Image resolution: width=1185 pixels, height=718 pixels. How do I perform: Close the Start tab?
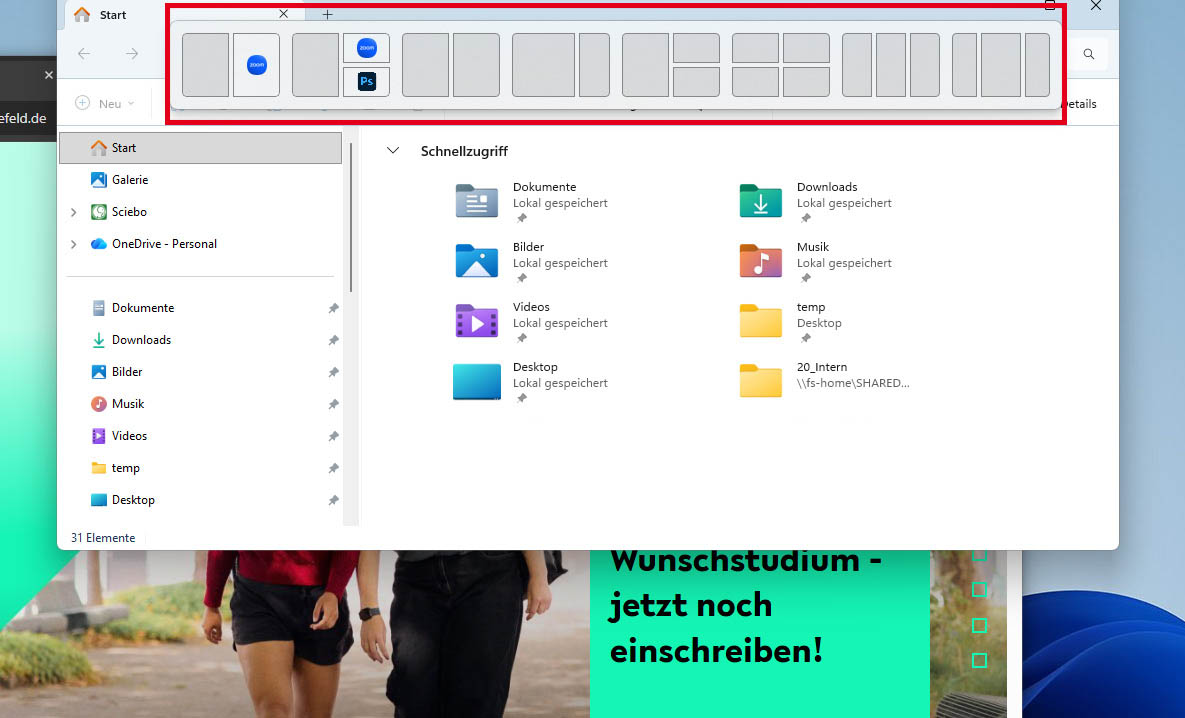click(283, 15)
